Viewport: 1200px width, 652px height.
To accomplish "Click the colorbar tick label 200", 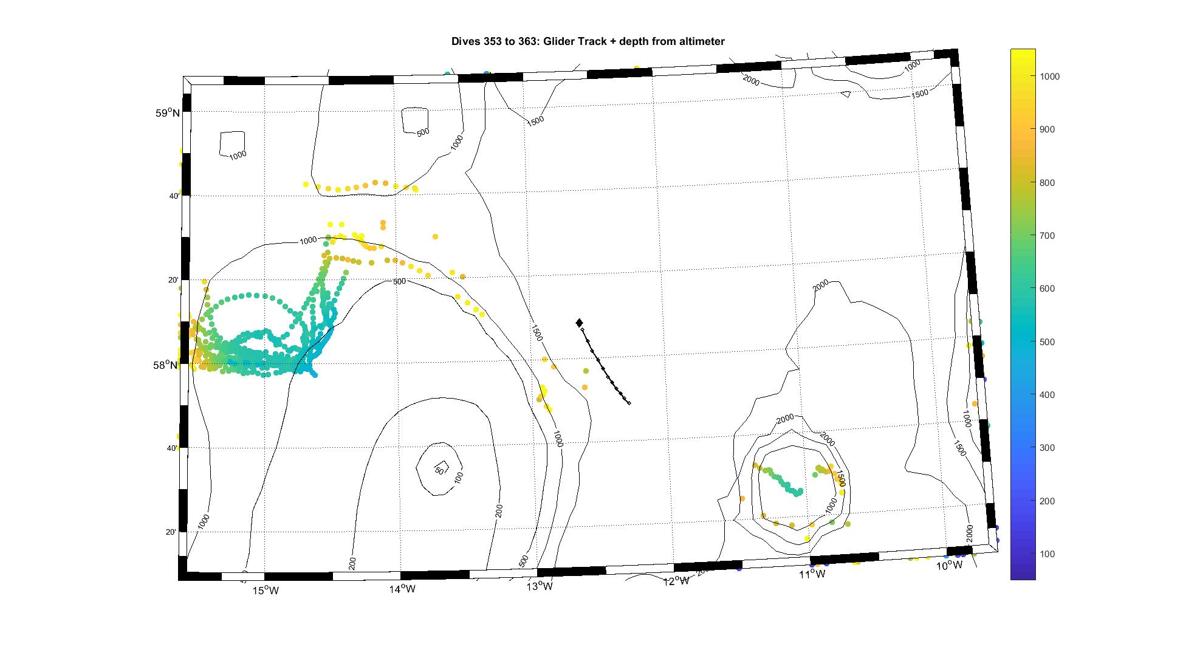I will pyautogui.click(x=1048, y=501).
